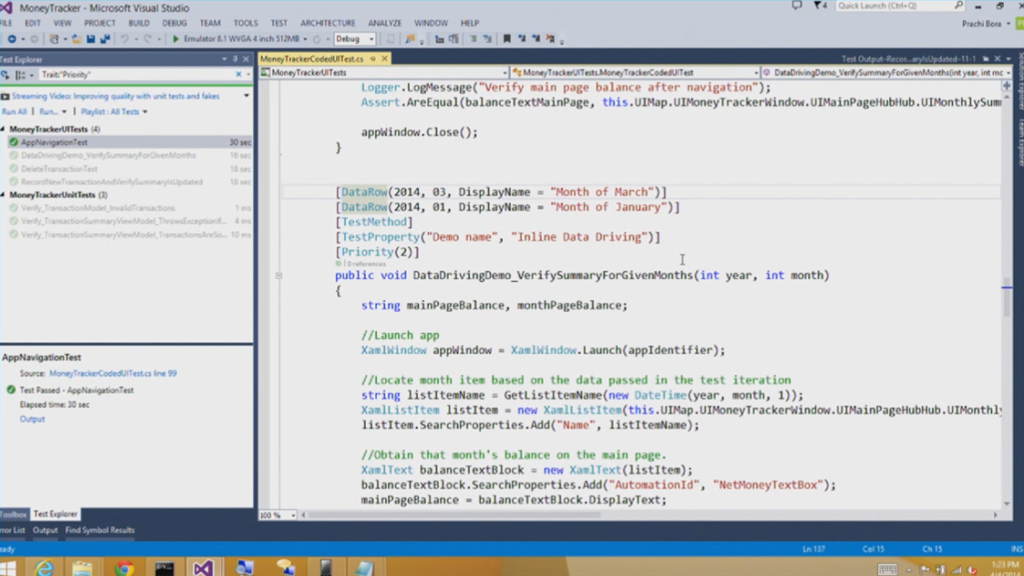Open the Find Symbol Results tab

(100, 530)
